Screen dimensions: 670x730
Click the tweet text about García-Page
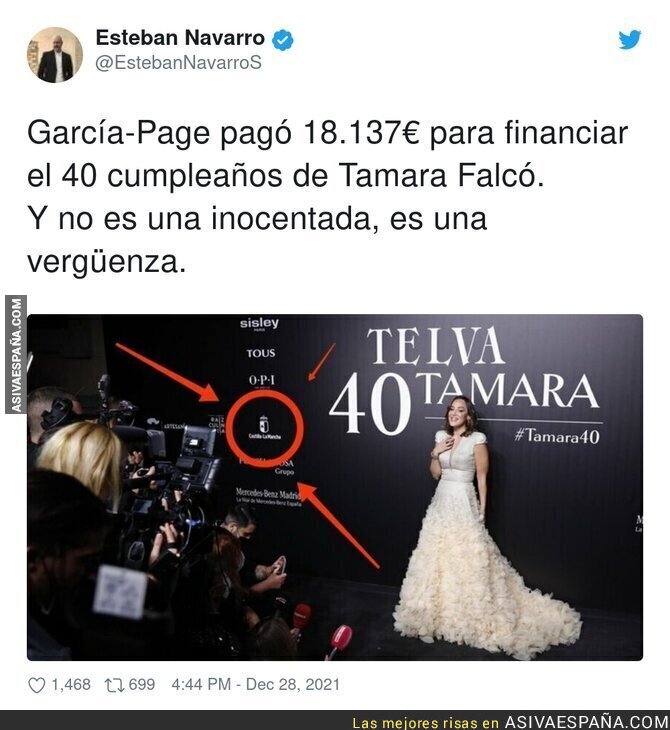tap(327, 197)
